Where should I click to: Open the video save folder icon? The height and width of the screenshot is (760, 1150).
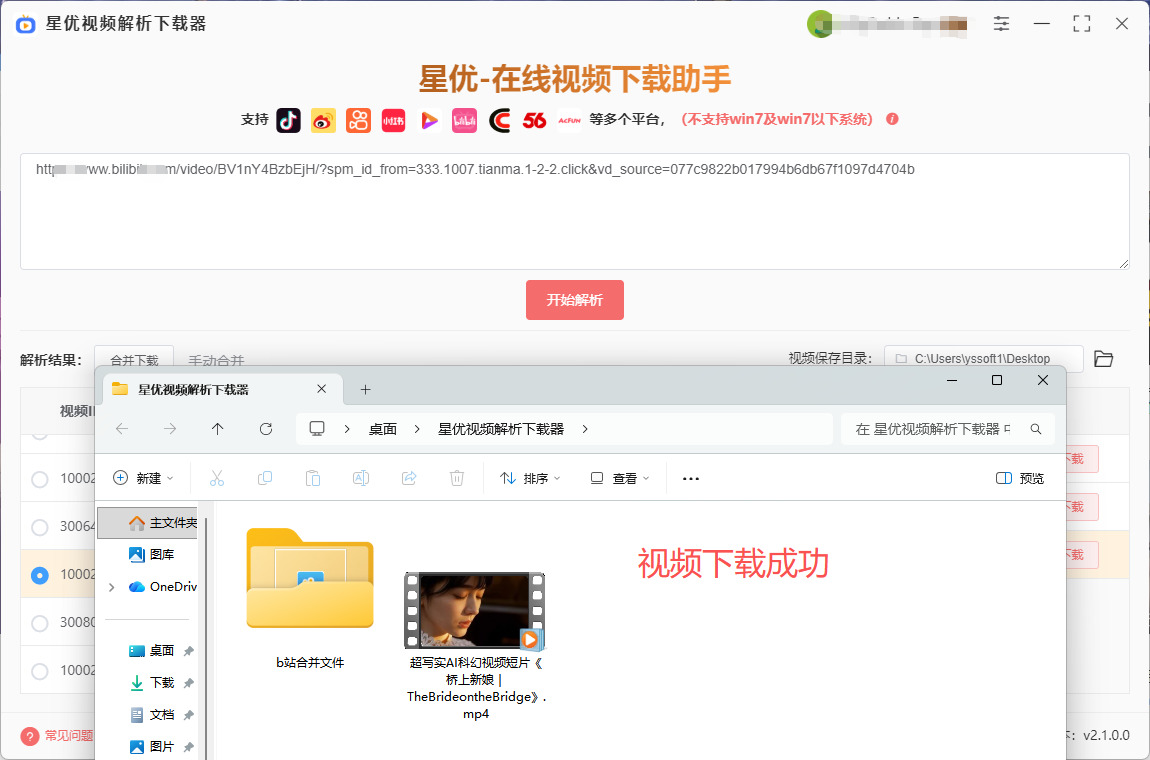pyautogui.click(x=1103, y=359)
